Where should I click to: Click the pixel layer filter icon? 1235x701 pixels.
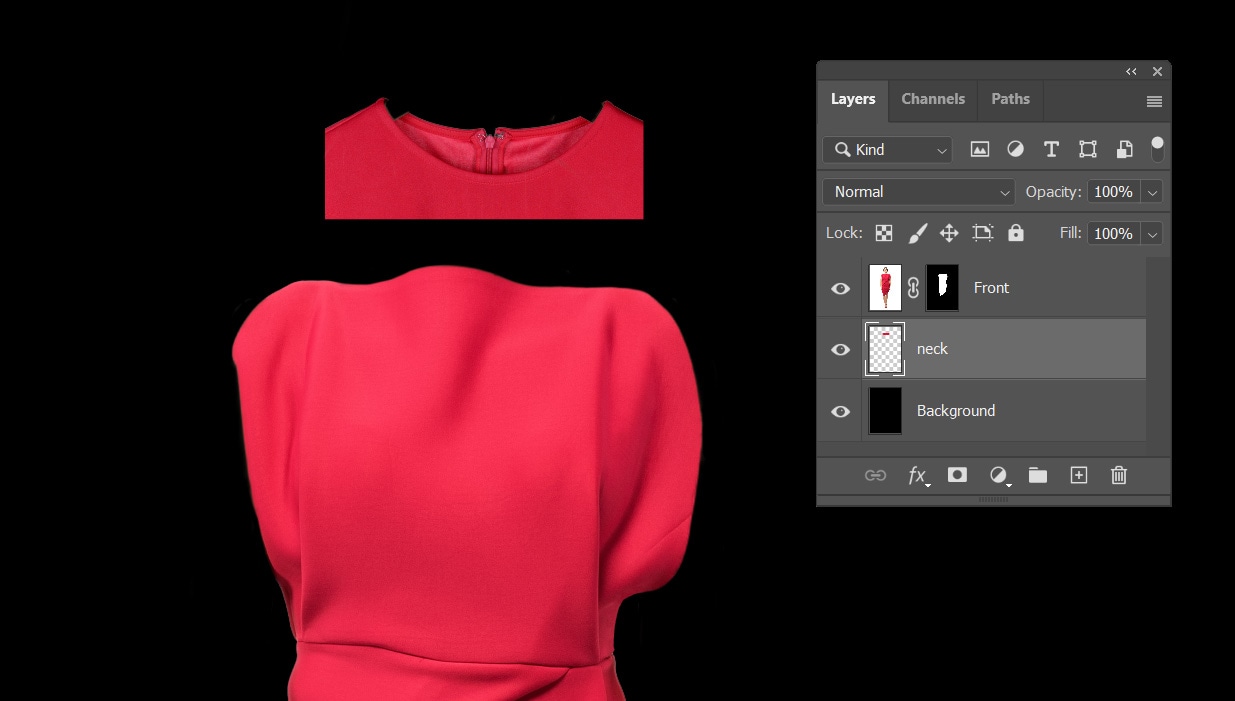point(980,149)
